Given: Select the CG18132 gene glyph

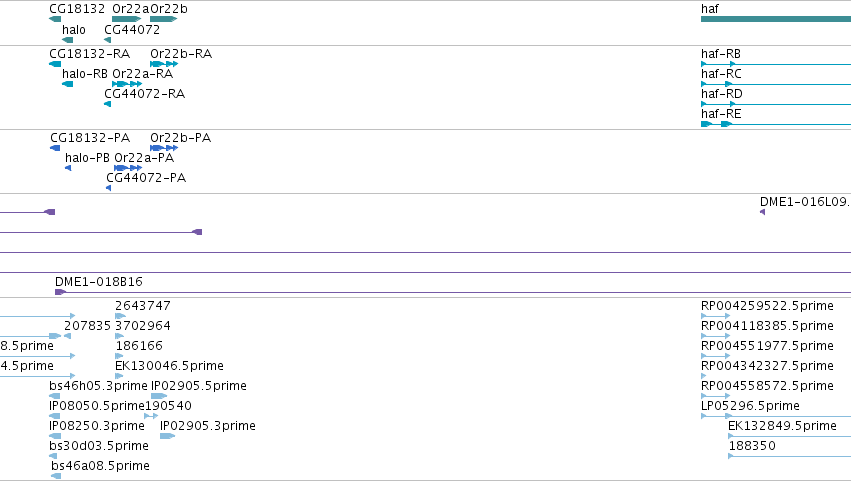Looking at the screenshot, I should 55,19.
